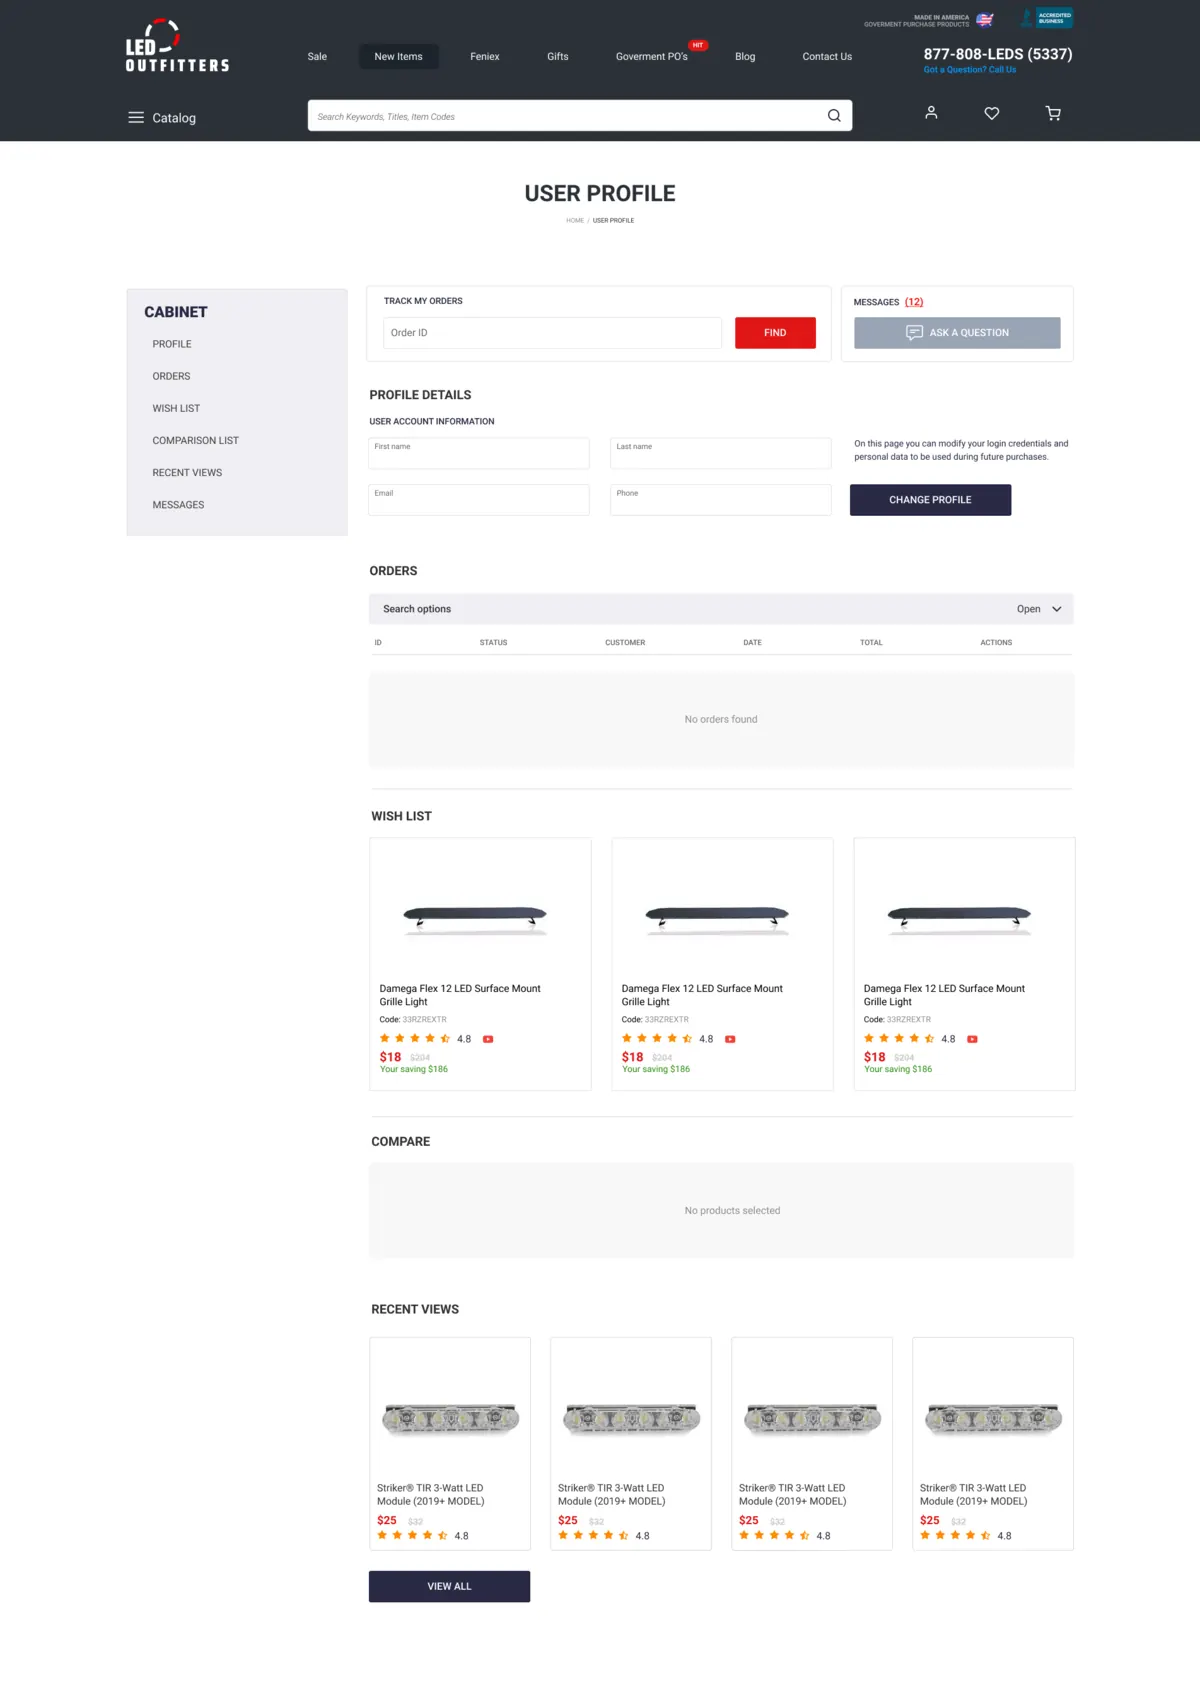Click the Change Profile button
This screenshot has height=1702, width=1200.
(x=930, y=500)
